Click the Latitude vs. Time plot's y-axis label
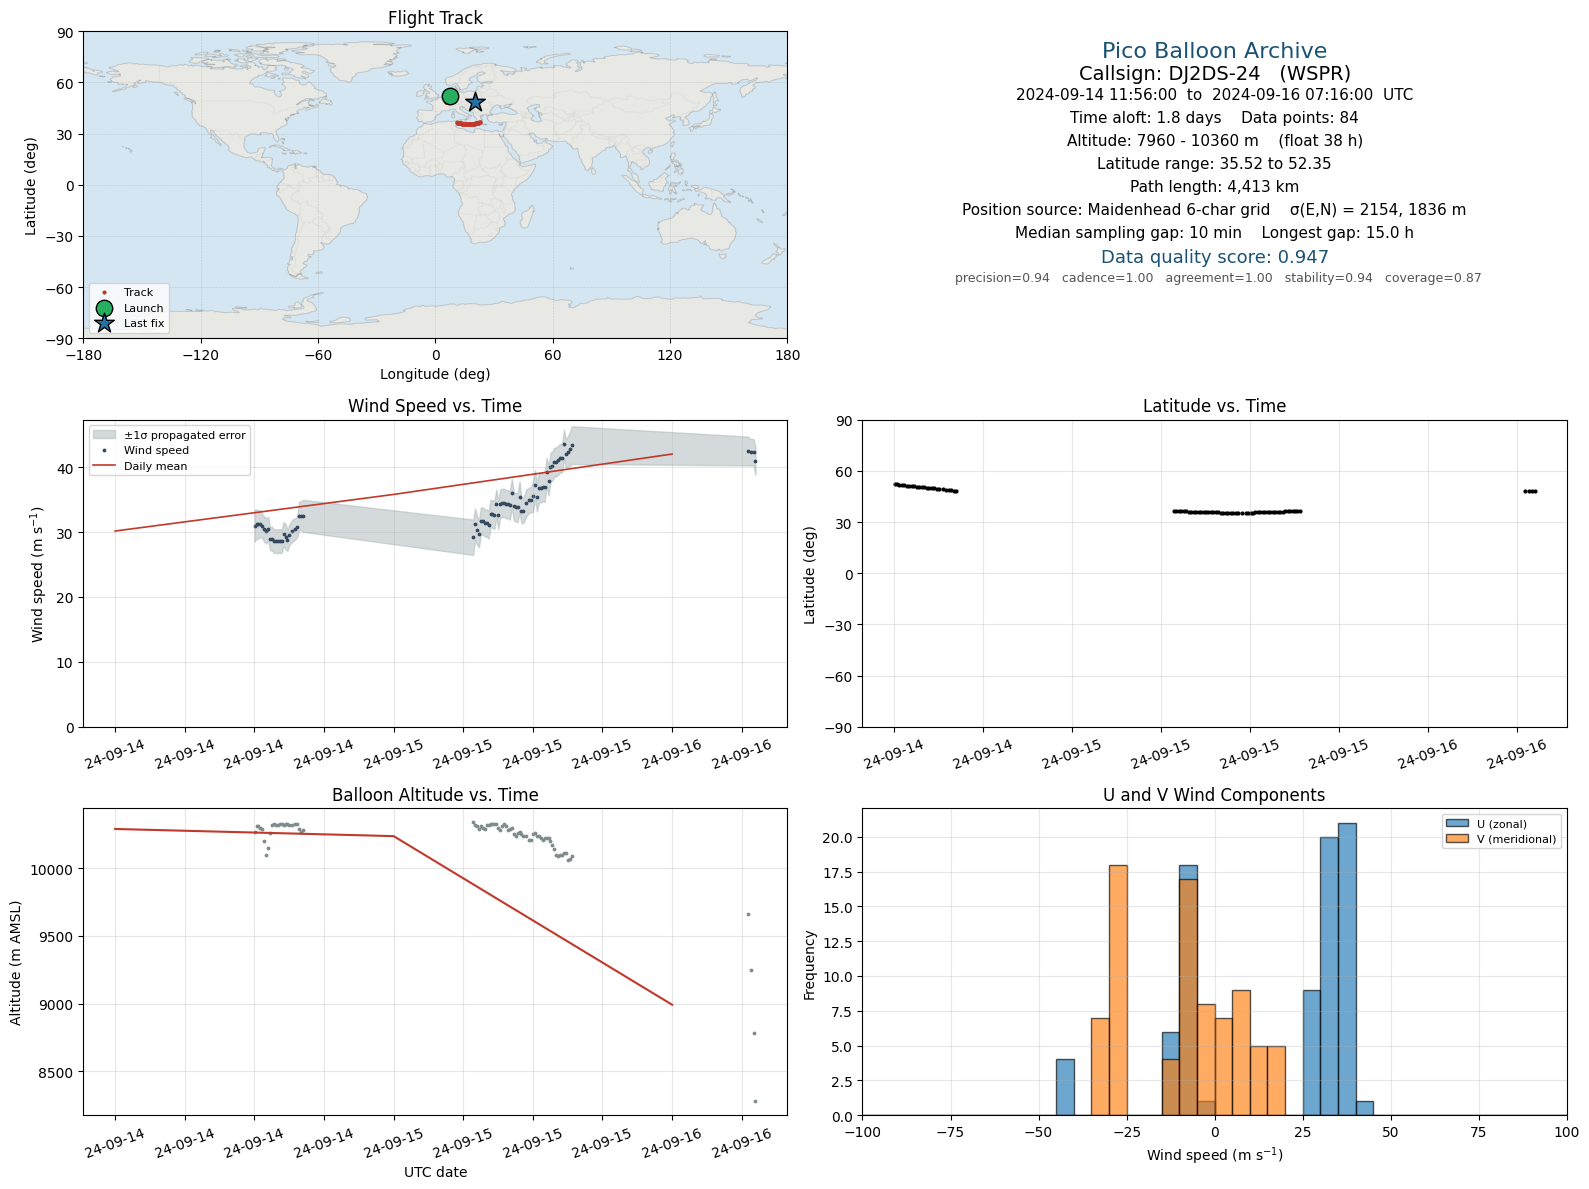Viewport: 1589px width, 1189px height. coord(810,574)
